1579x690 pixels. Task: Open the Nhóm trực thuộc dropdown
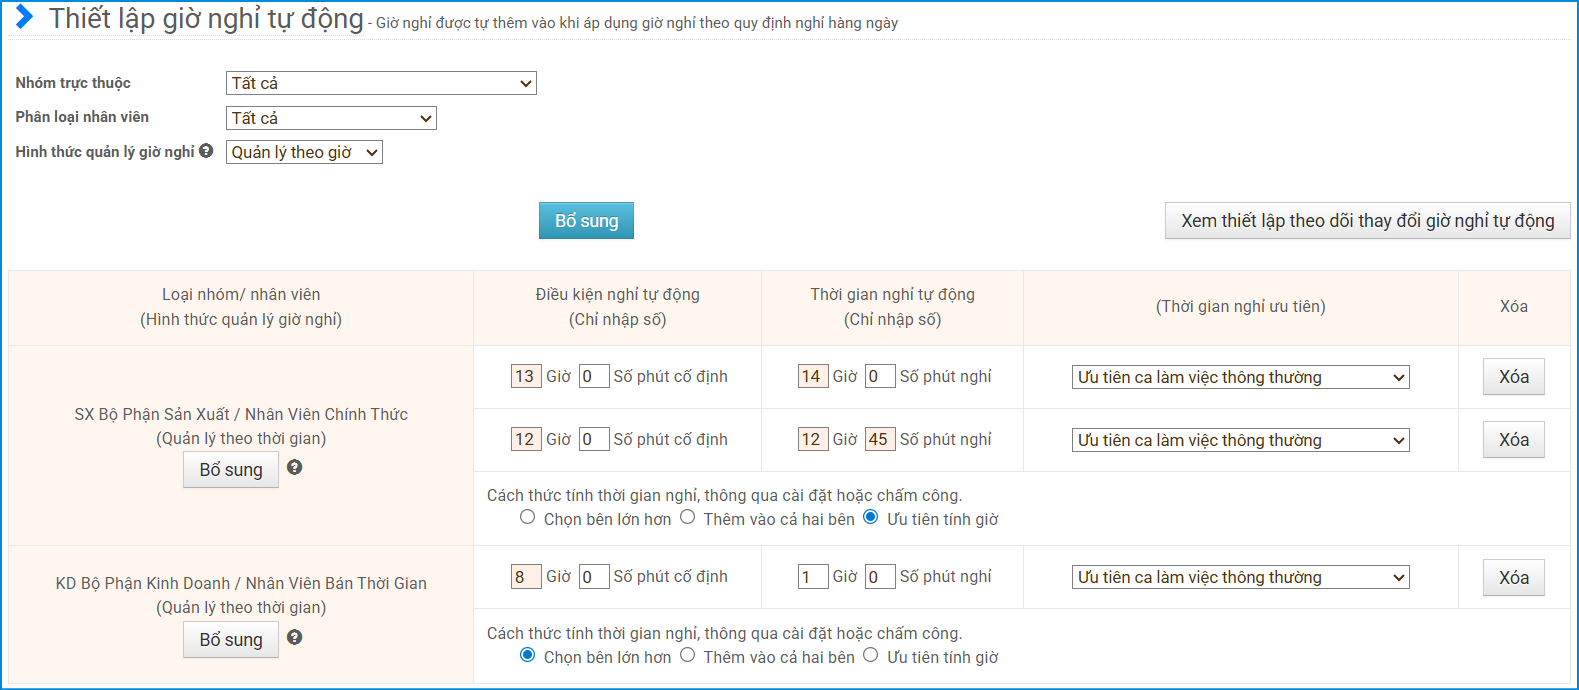(x=381, y=83)
